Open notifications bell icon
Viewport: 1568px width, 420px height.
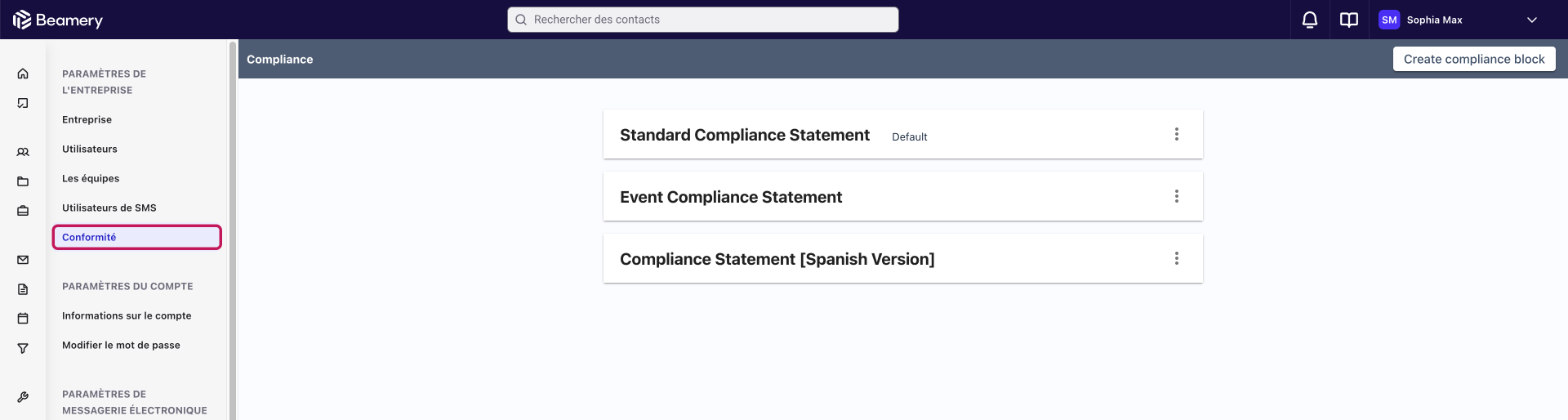(1309, 20)
